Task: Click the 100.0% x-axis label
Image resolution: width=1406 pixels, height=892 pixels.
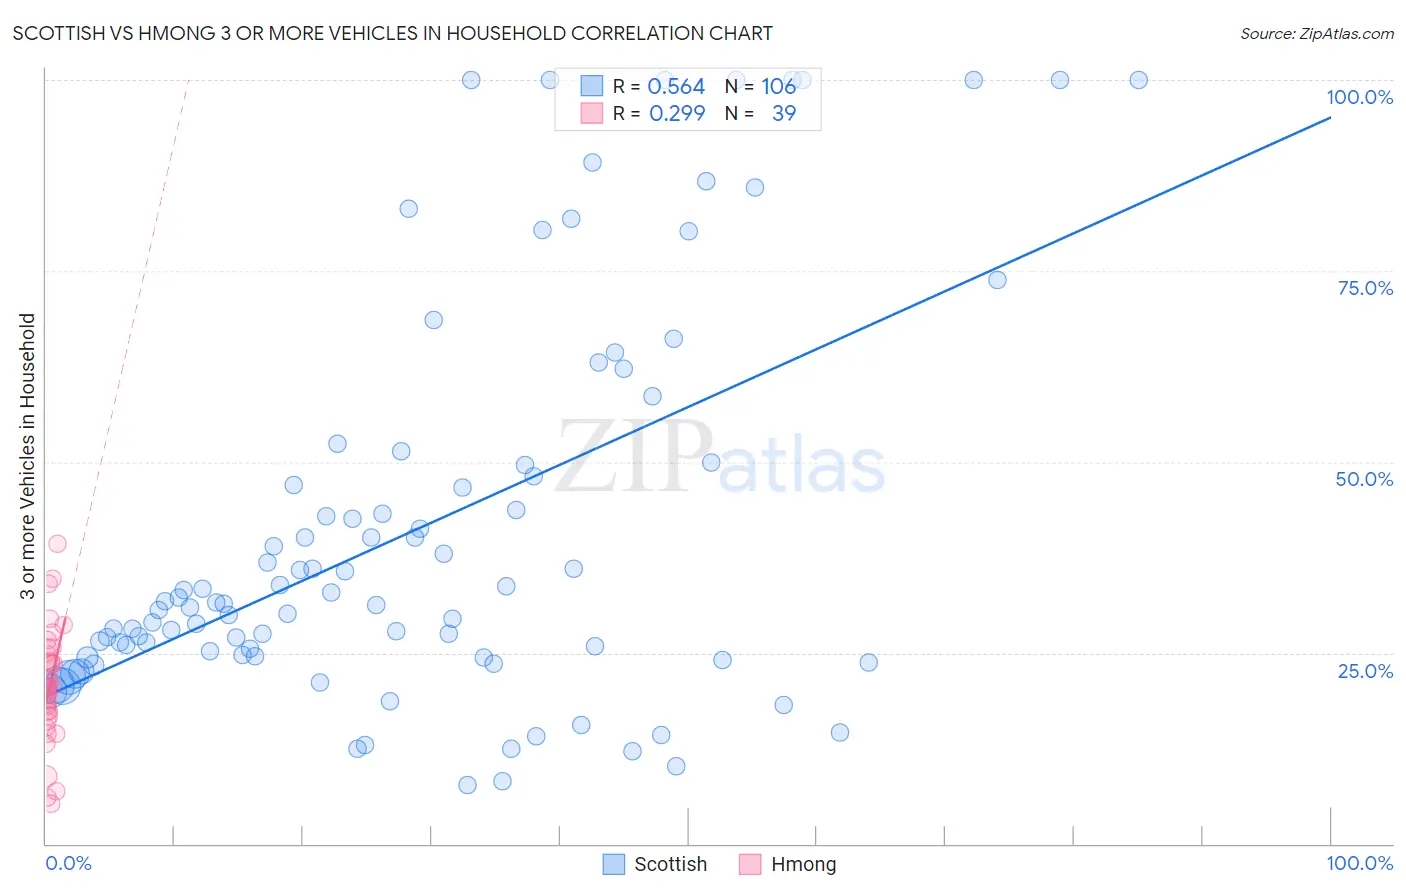Action: click(x=1359, y=863)
